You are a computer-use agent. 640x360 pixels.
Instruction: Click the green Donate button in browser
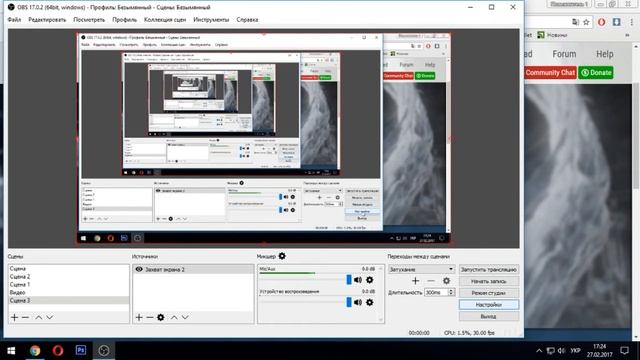596,73
